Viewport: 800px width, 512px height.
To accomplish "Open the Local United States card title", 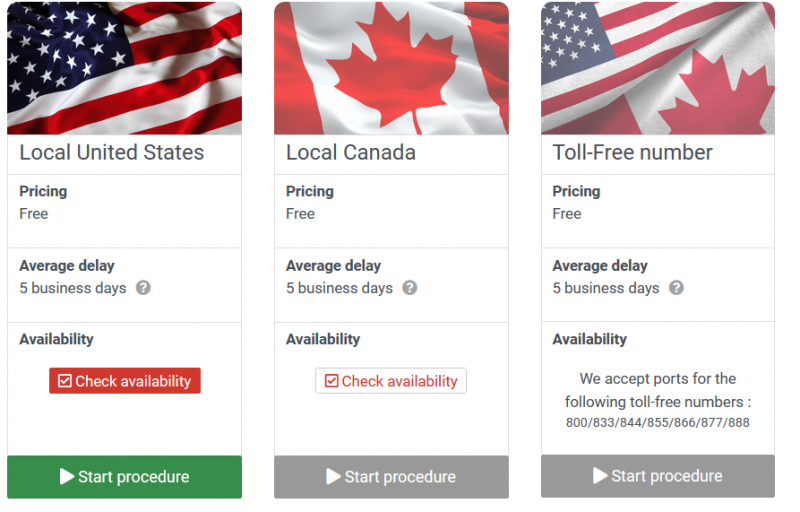I will click(x=112, y=152).
